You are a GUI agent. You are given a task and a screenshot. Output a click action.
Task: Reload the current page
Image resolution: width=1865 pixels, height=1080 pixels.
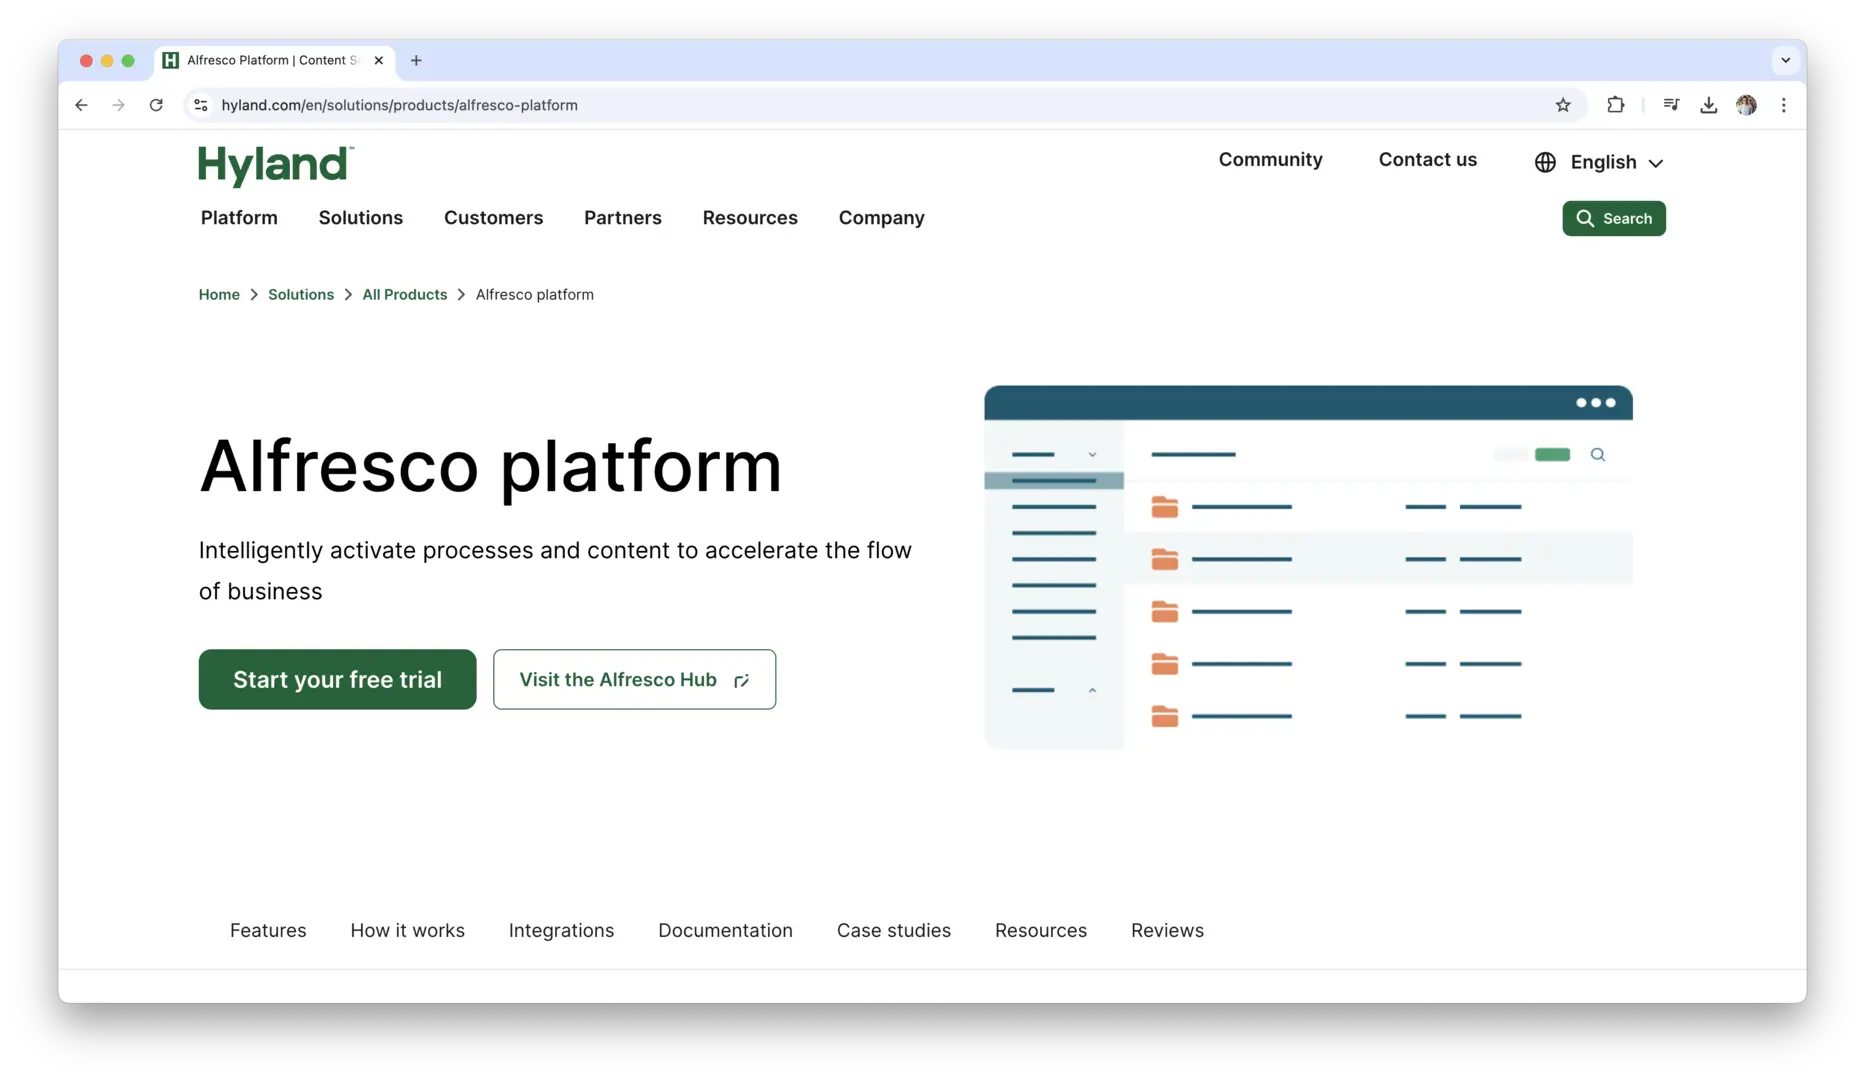[x=156, y=105]
